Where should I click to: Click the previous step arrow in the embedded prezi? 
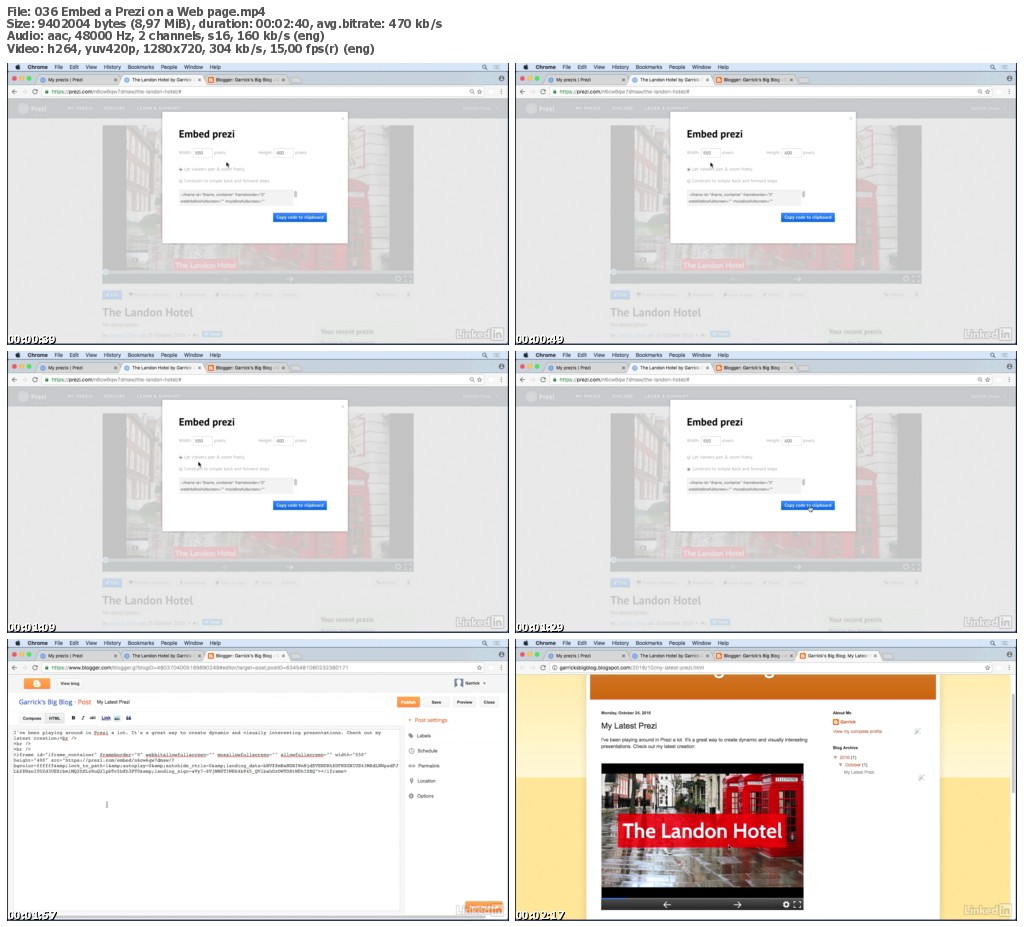point(667,905)
